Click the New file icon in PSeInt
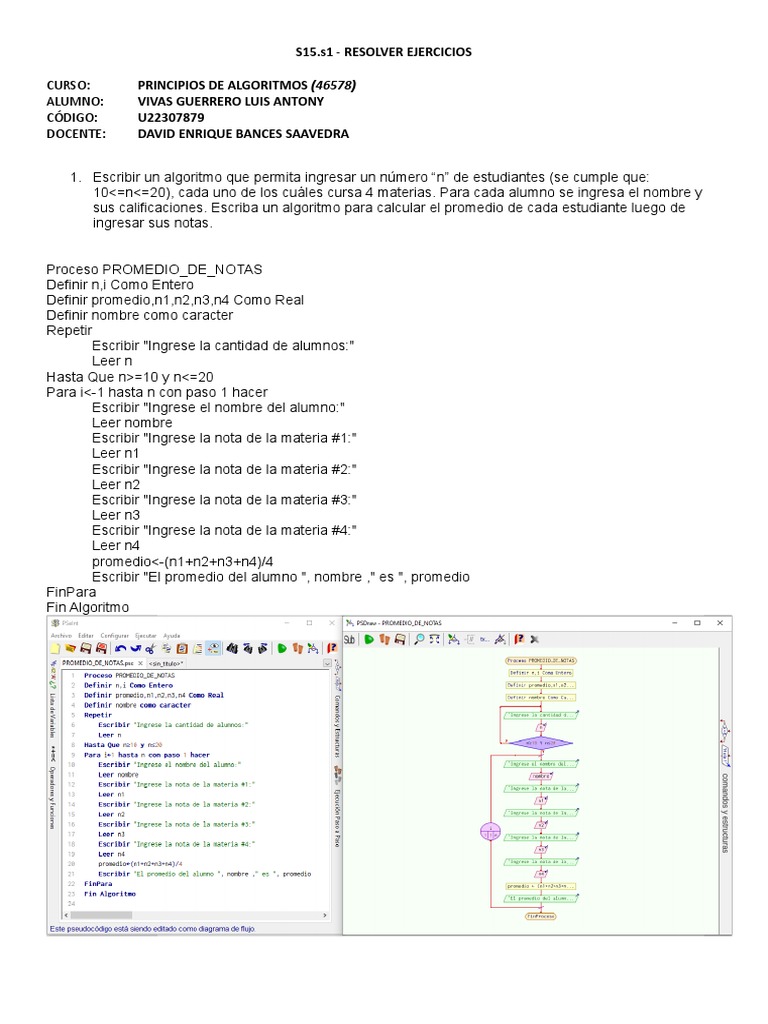Image resolution: width=768 pixels, height=1024 pixels. (56, 648)
